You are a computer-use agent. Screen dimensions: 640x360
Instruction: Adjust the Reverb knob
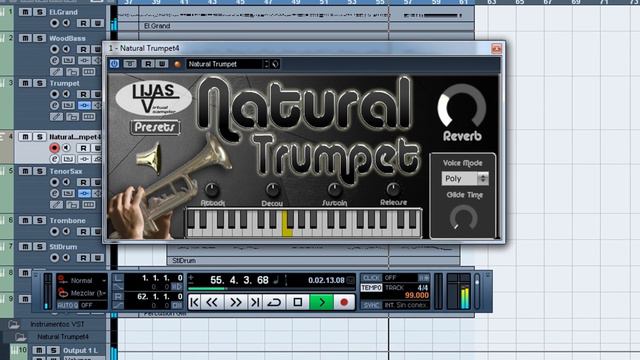tap(462, 106)
